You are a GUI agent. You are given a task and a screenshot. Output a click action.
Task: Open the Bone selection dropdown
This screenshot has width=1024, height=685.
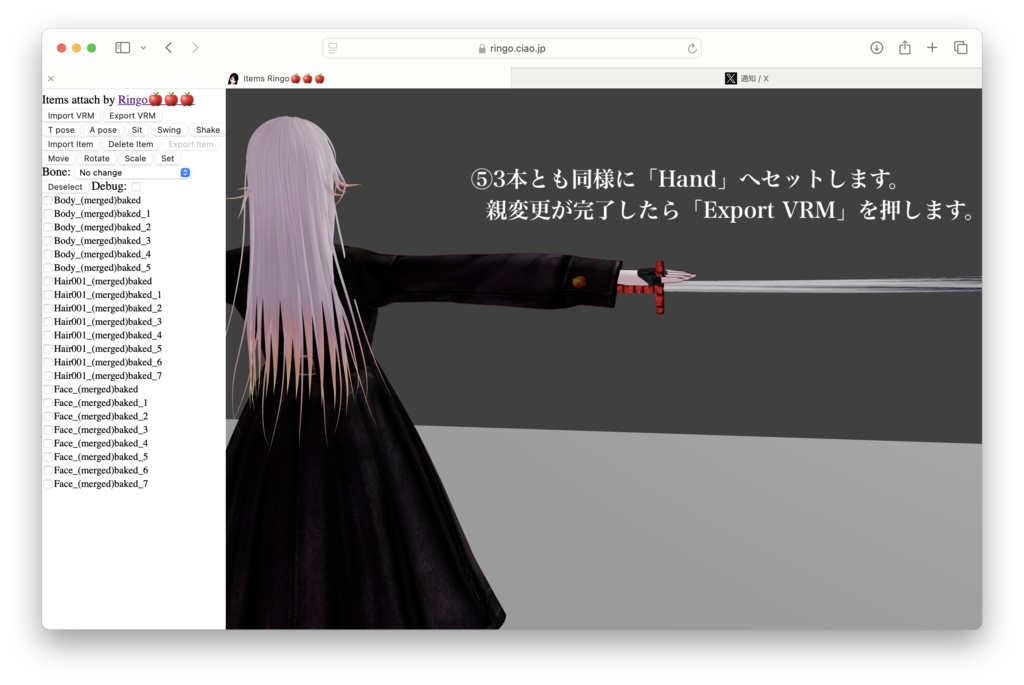click(x=133, y=172)
